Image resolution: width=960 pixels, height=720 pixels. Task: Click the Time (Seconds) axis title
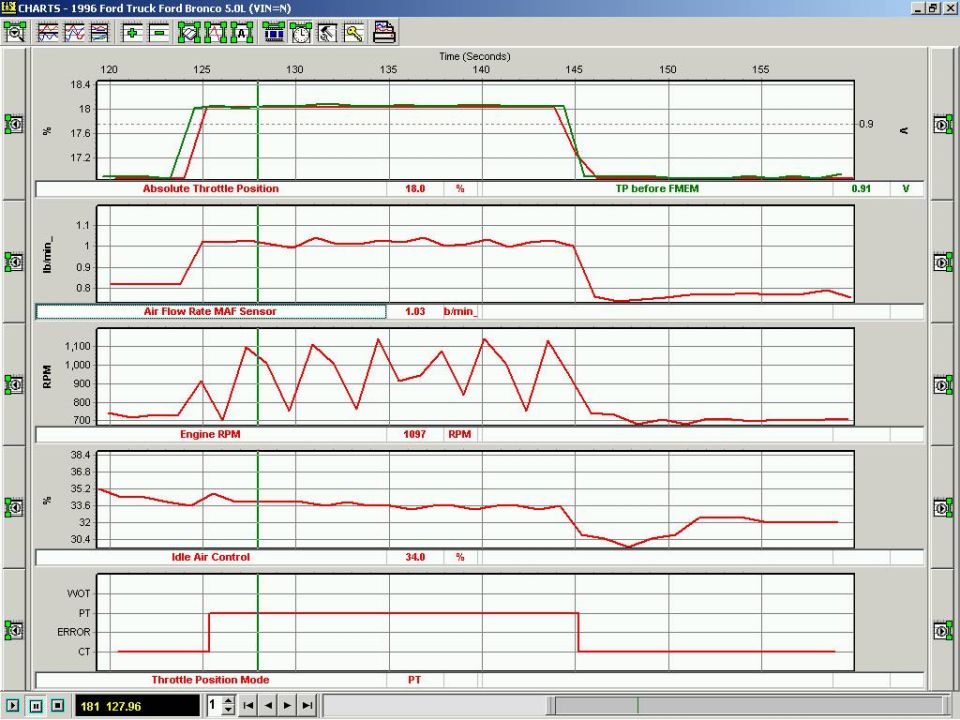click(x=474, y=56)
